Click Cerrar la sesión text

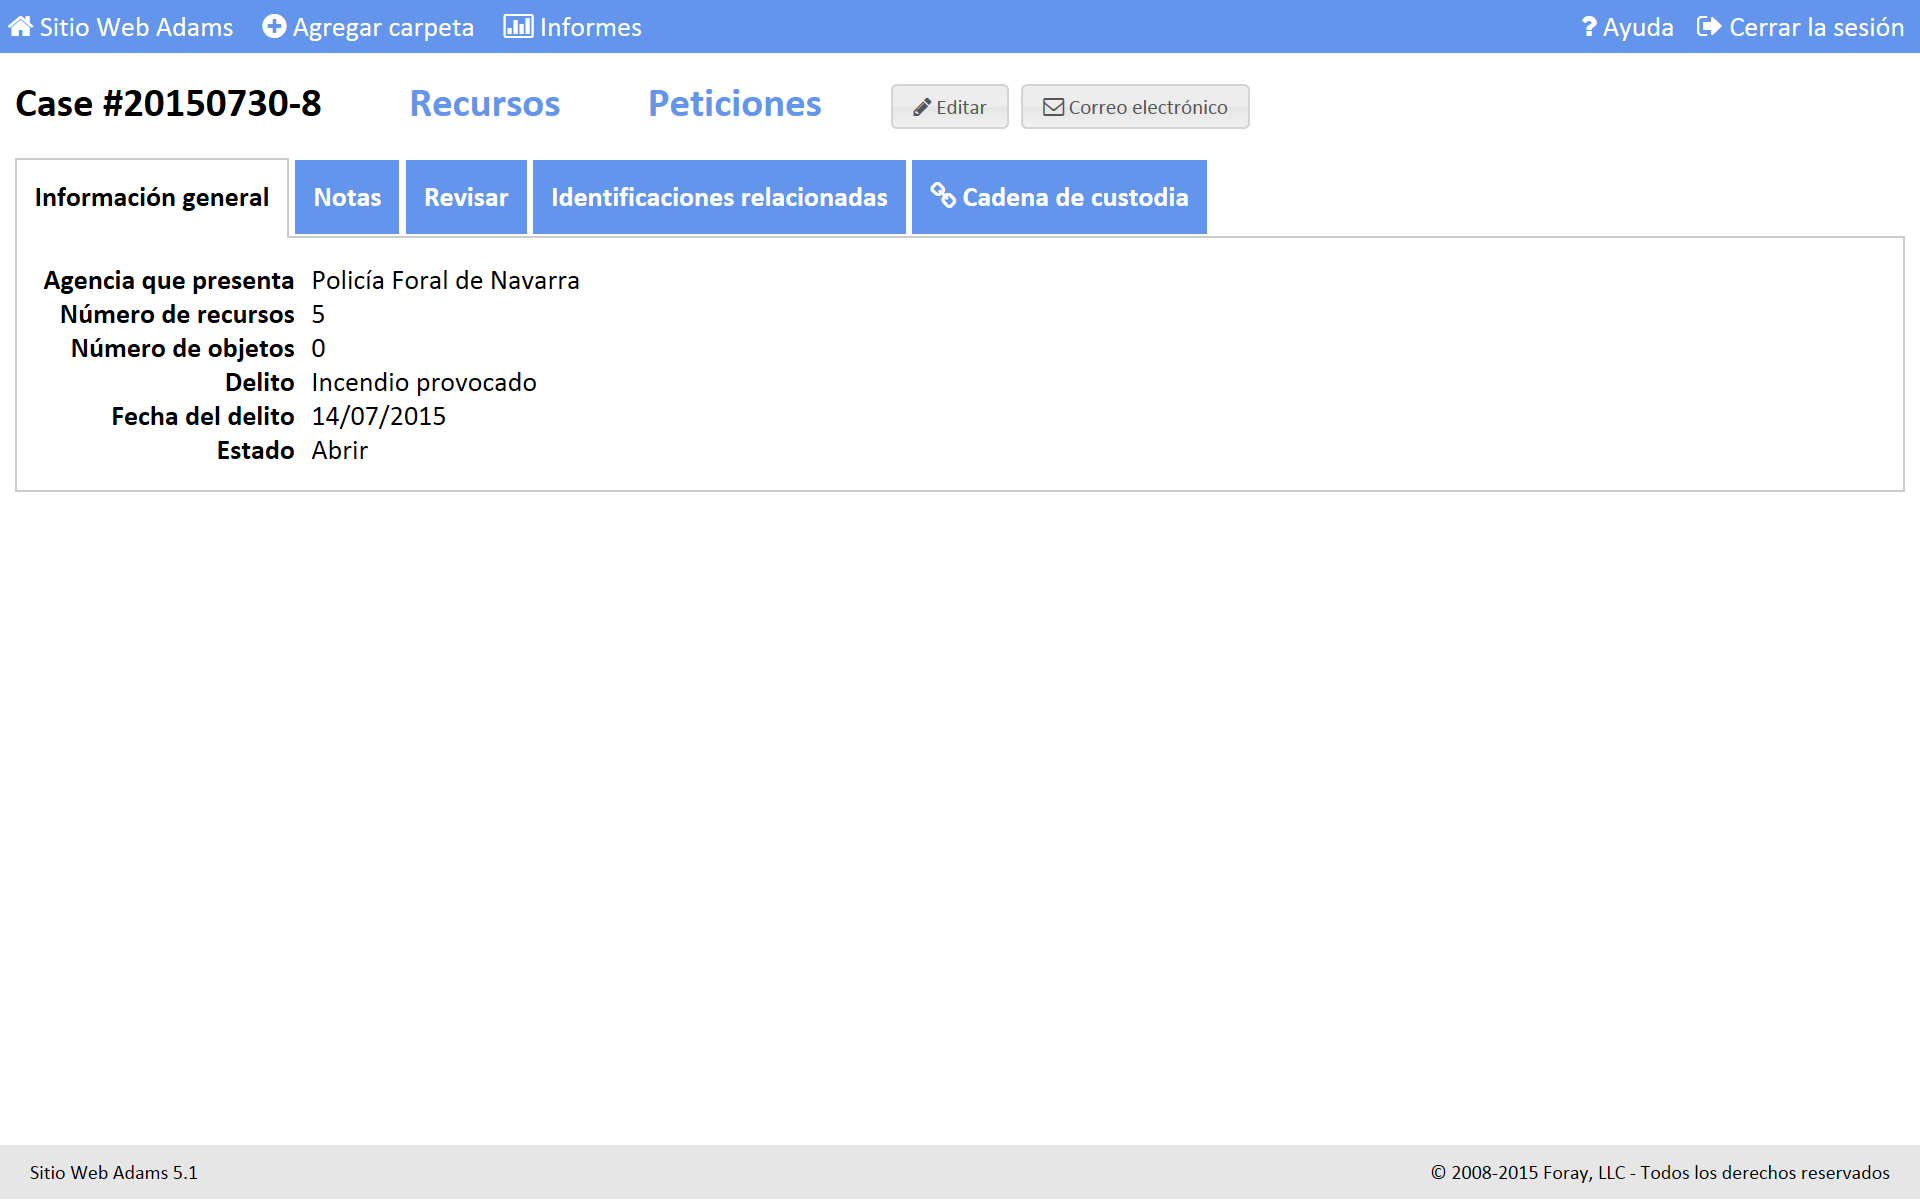click(x=1816, y=27)
